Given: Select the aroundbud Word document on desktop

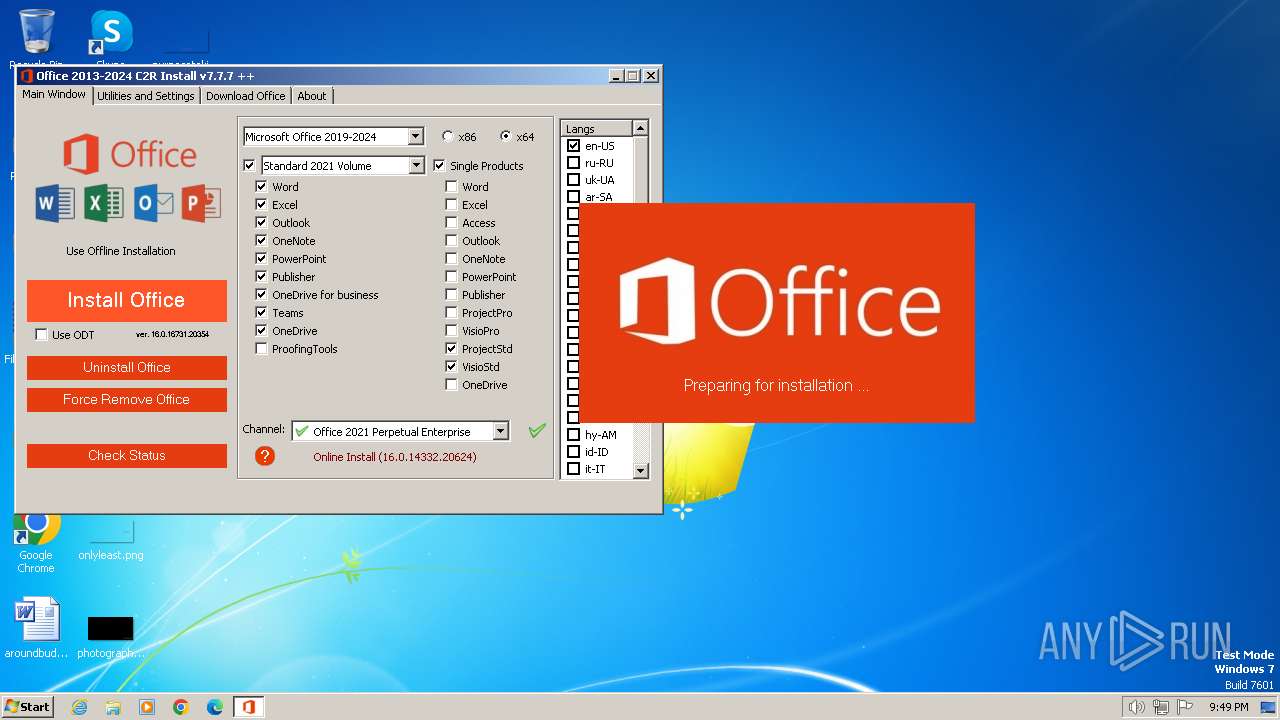Looking at the screenshot, I should click(x=37, y=629).
